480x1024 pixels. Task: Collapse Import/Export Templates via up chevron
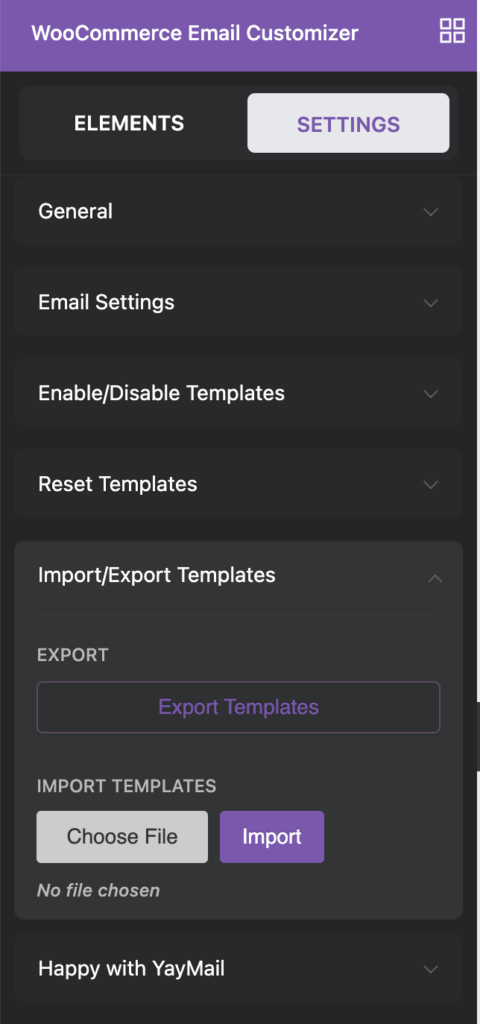point(435,578)
